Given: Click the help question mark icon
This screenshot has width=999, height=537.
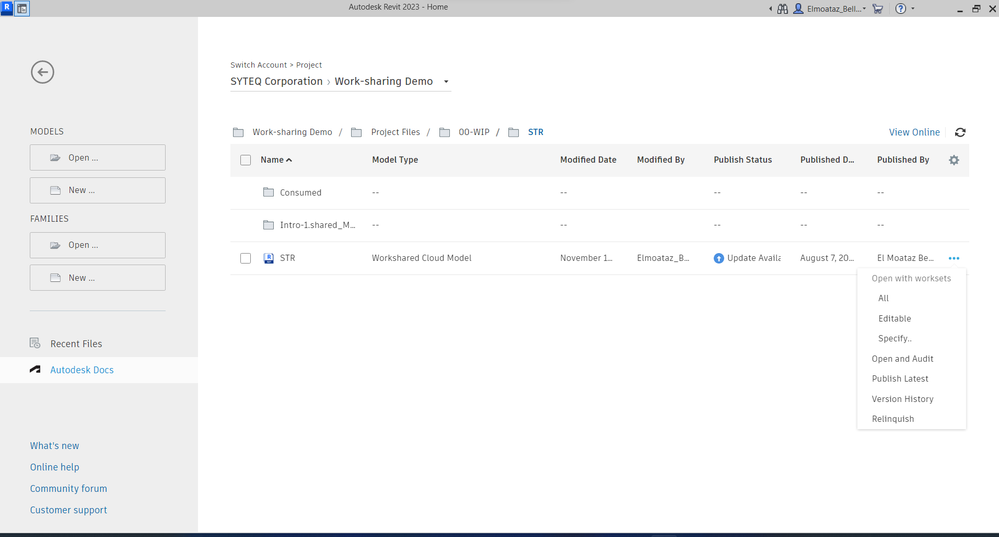Looking at the screenshot, I should tap(900, 9).
